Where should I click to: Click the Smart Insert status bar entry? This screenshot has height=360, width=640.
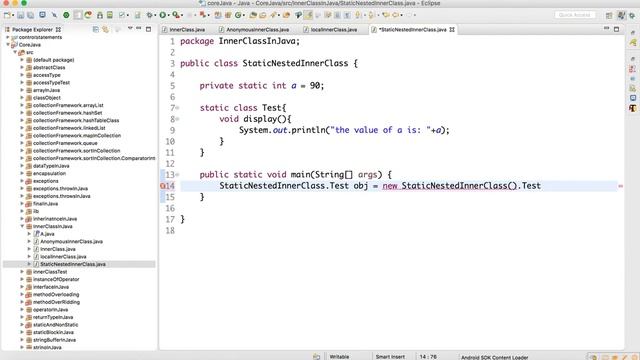coord(390,357)
